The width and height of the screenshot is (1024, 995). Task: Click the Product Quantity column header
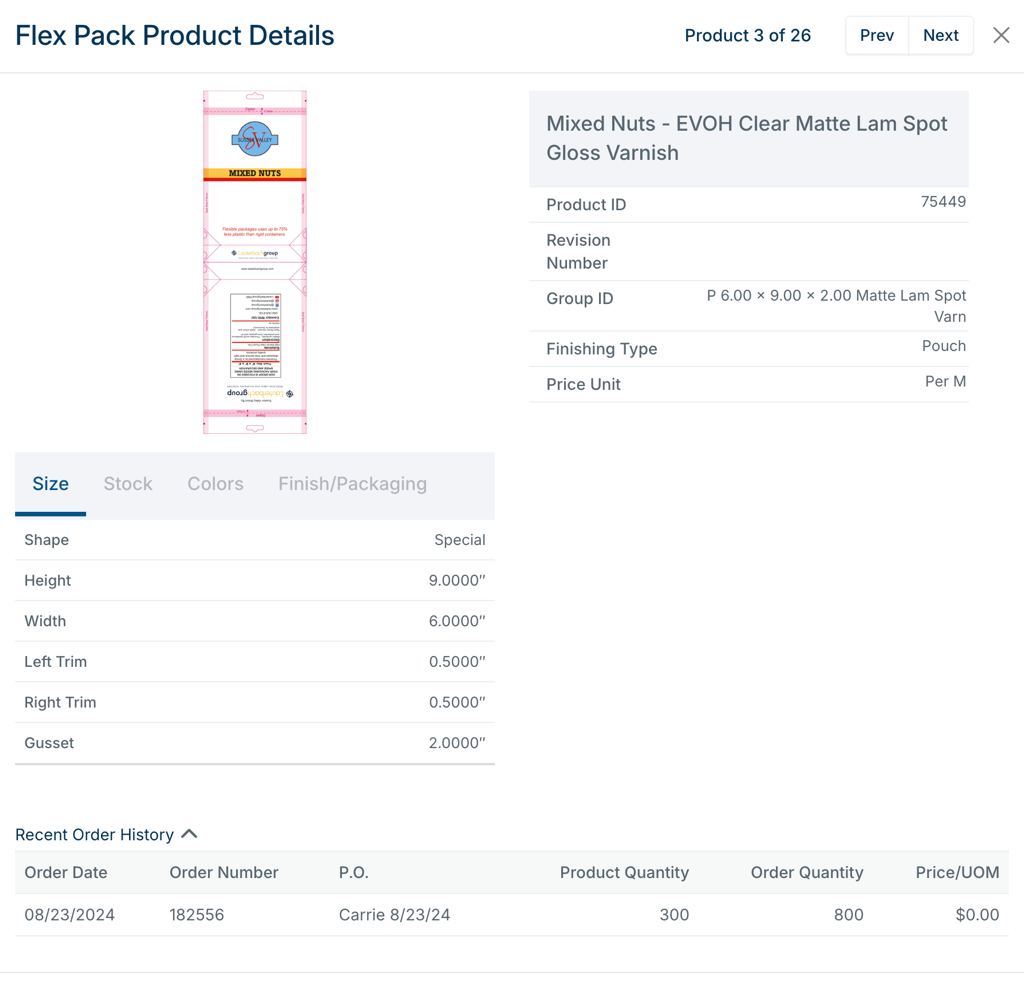[624, 873]
